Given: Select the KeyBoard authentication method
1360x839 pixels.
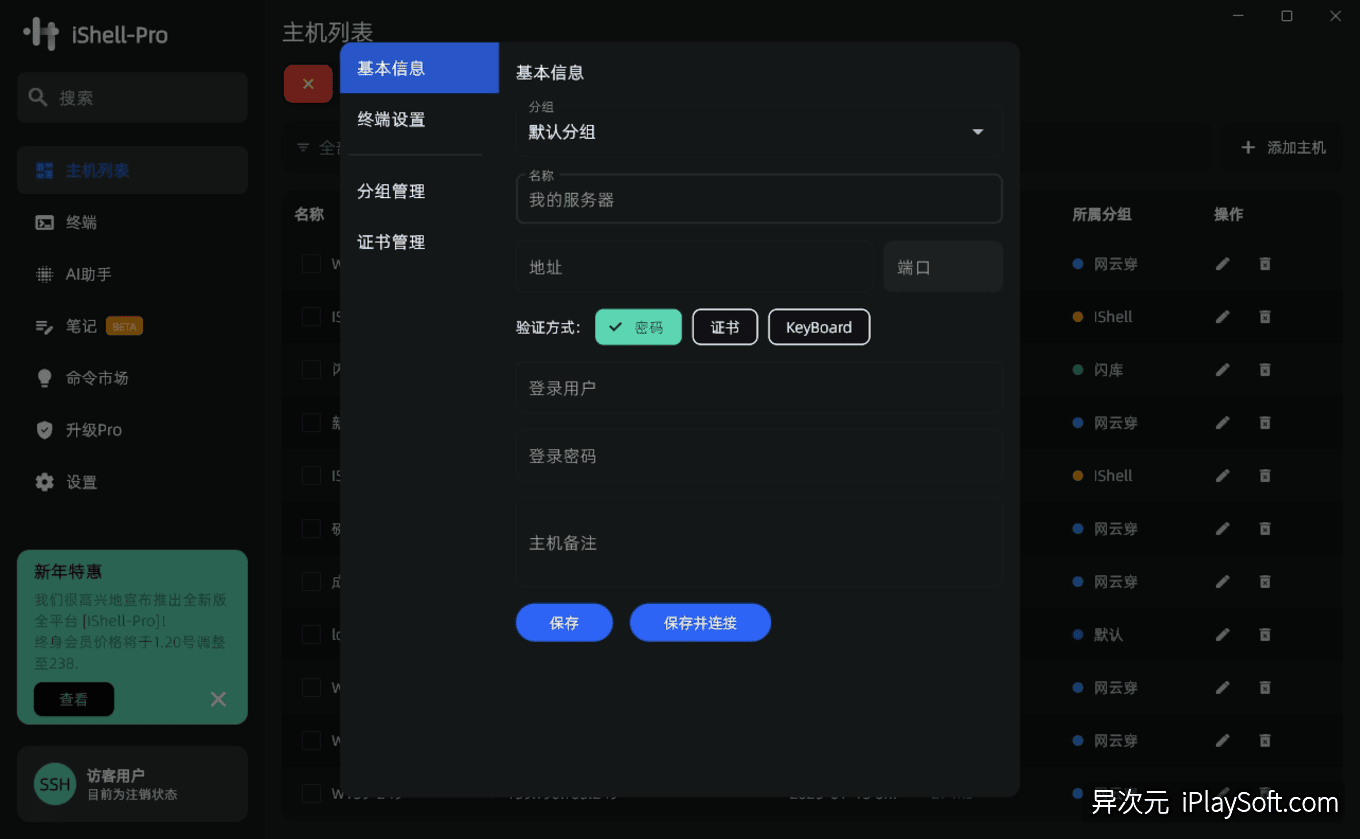Looking at the screenshot, I should [x=818, y=327].
